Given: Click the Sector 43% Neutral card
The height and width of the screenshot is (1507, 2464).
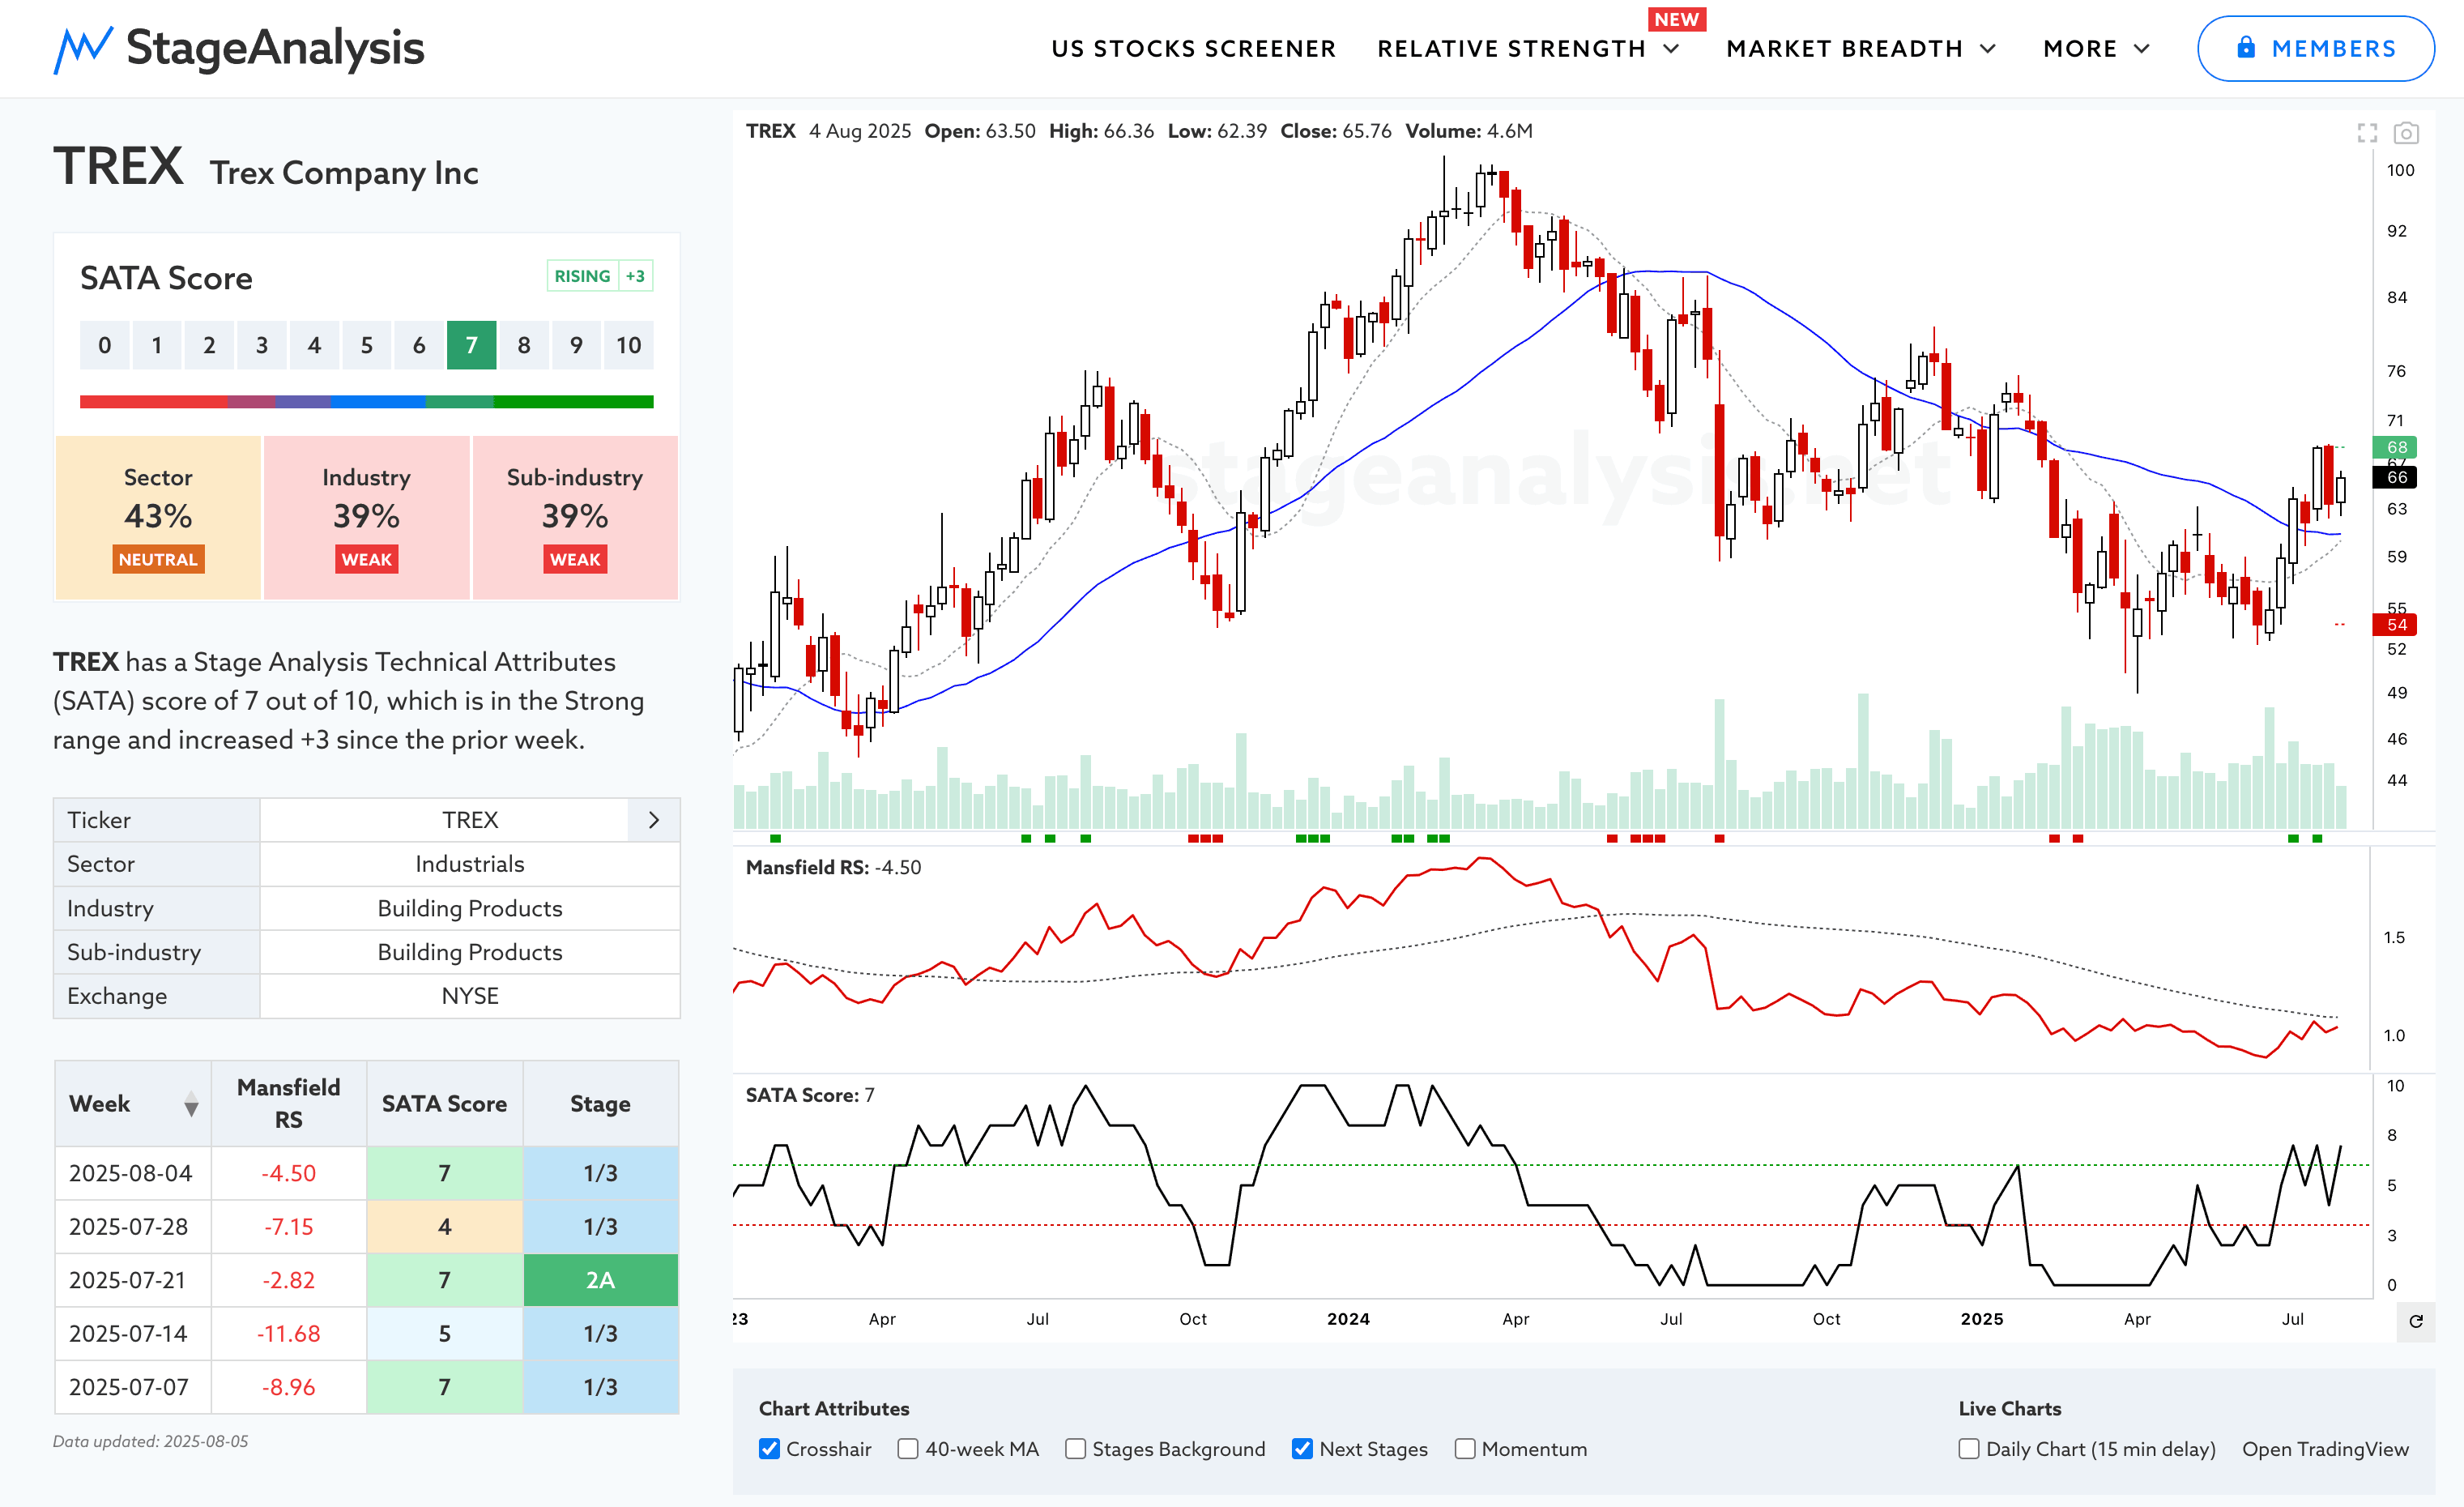Looking at the screenshot, I should click(x=158, y=518).
